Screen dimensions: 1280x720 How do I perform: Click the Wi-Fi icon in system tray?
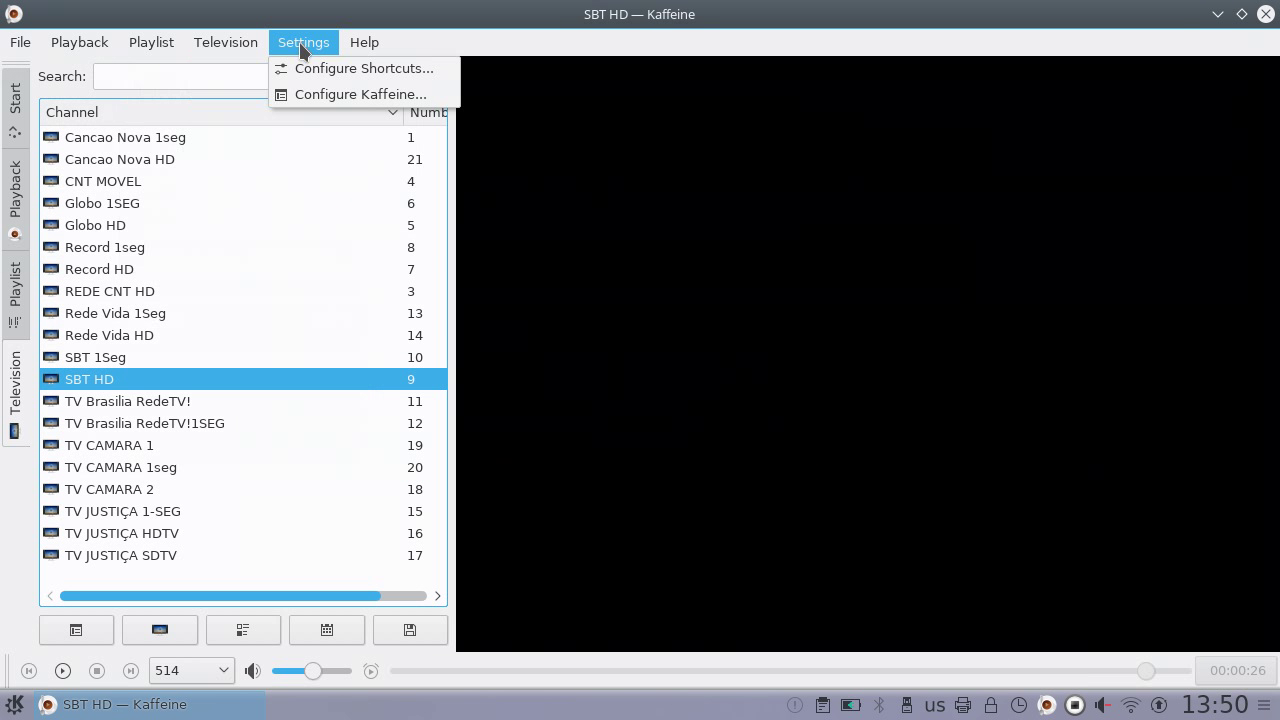(1131, 705)
